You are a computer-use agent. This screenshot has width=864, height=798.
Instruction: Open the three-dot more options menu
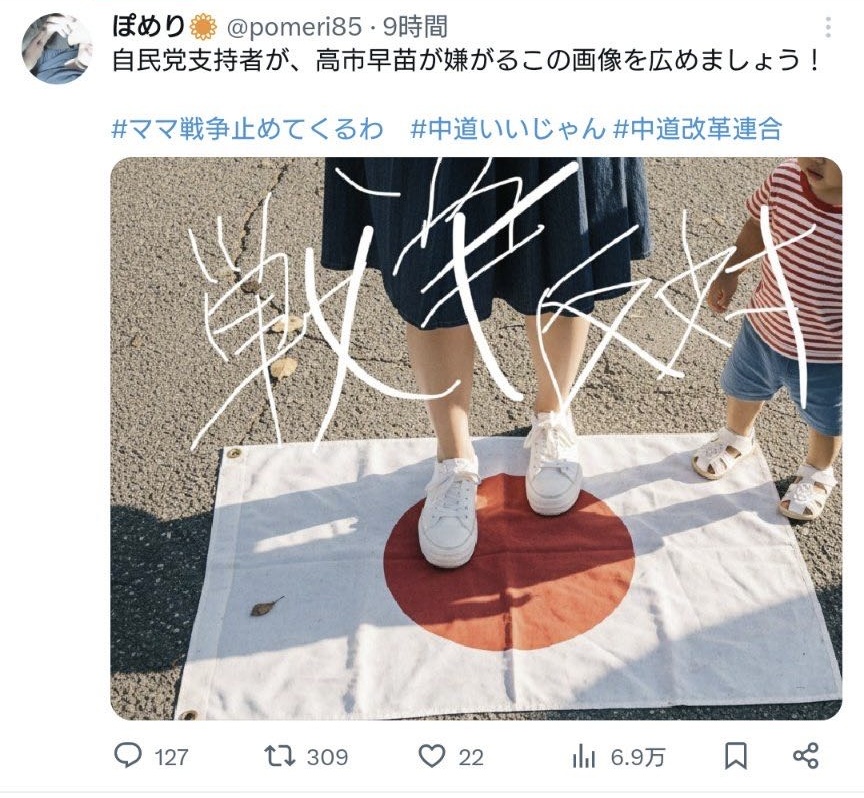828,27
